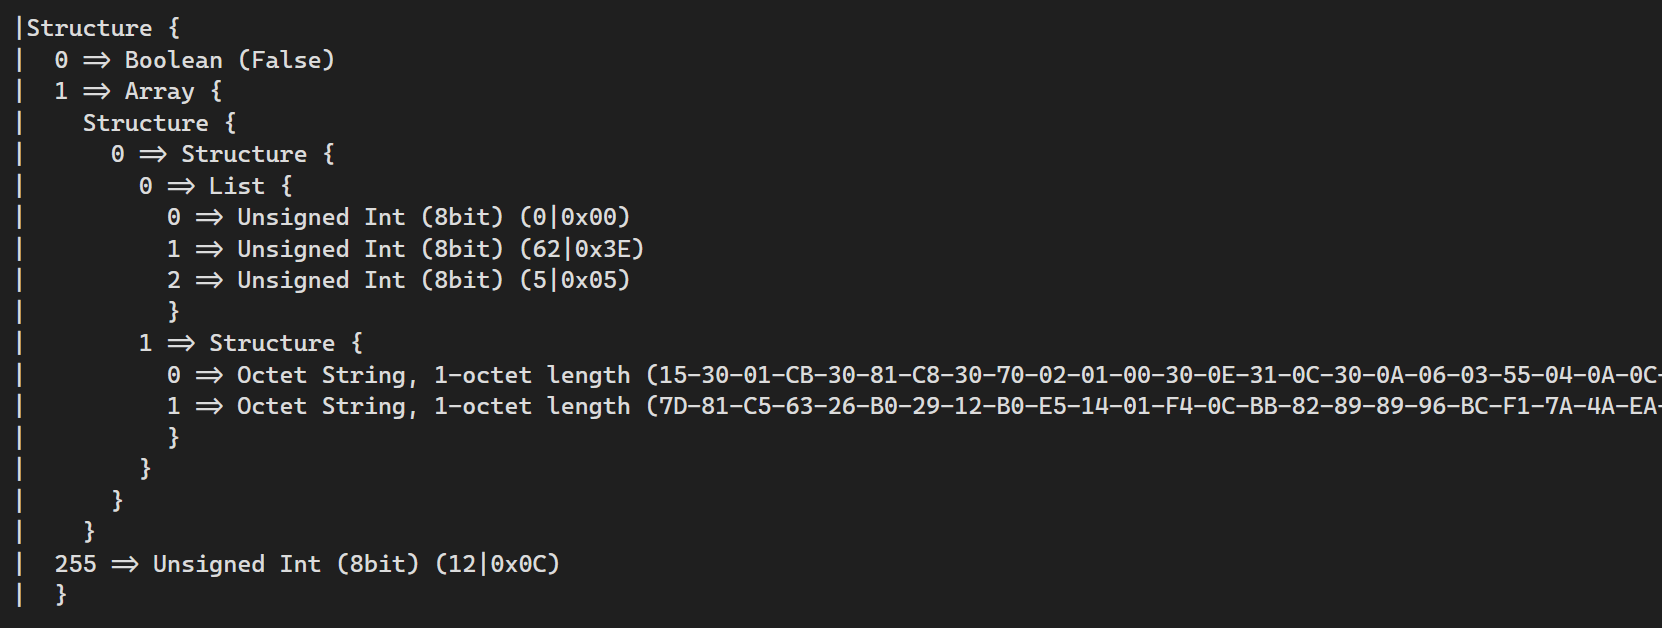Select the "1 => Structure {" line
Image resolution: width=1662 pixels, height=628 pixels.
pos(250,343)
